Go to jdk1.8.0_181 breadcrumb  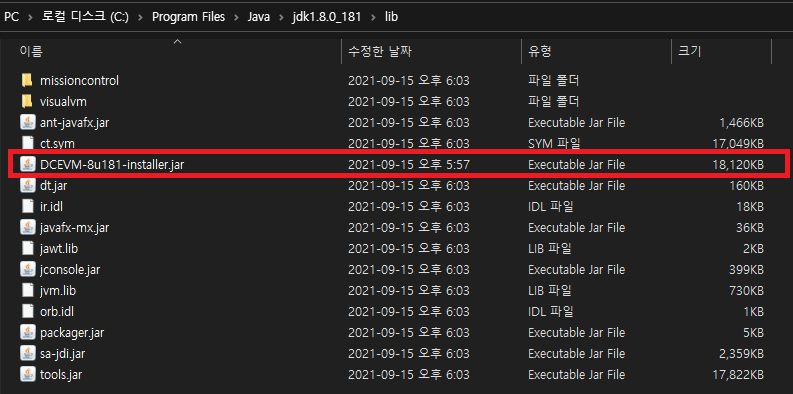tap(327, 17)
